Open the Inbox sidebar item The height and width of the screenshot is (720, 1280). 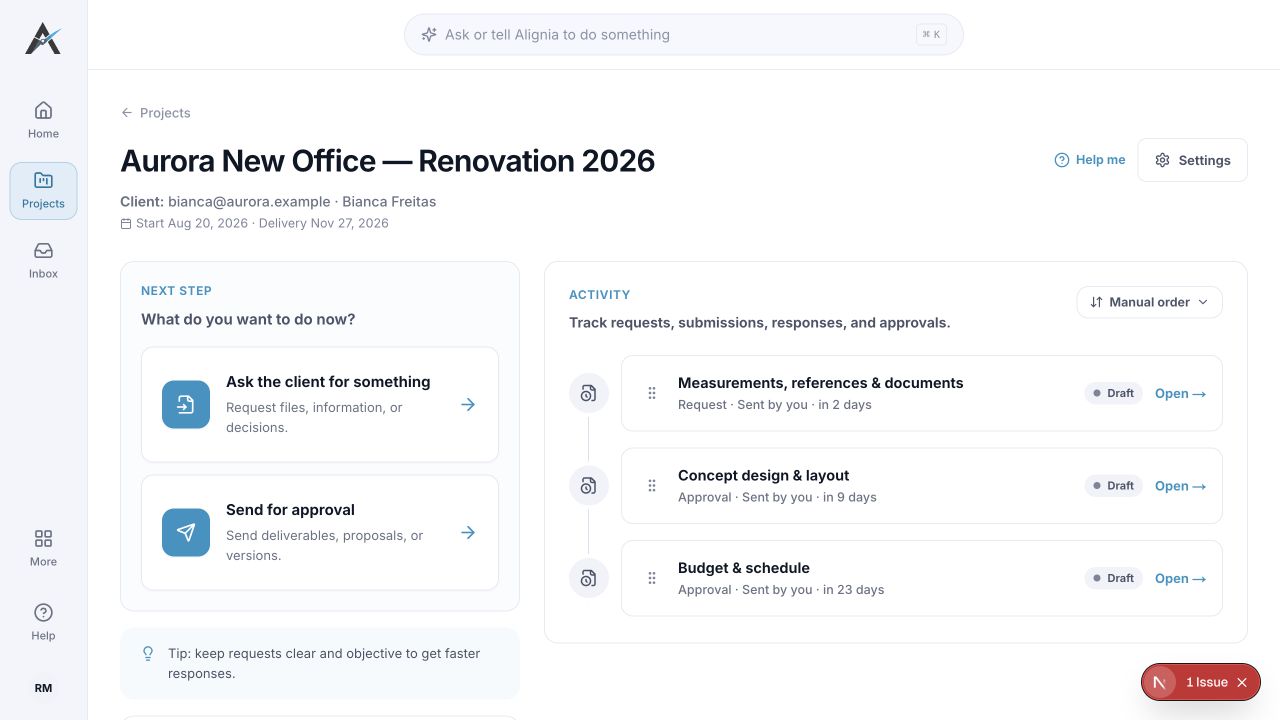click(43, 260)
